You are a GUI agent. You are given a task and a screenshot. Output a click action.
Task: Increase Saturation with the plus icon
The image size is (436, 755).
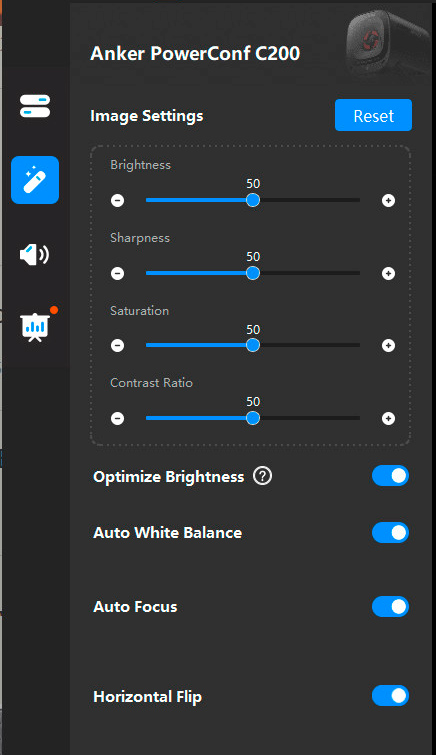pos(388,345)
